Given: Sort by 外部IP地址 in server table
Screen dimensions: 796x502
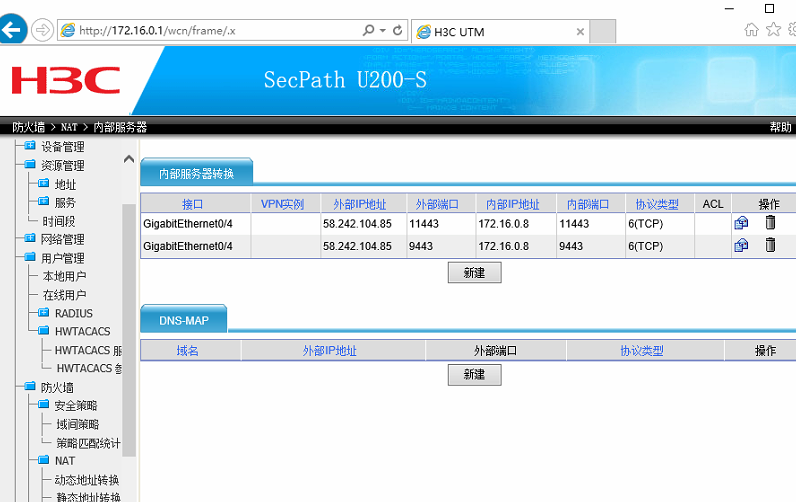Looking at the screenshot, I should (360, 204).
